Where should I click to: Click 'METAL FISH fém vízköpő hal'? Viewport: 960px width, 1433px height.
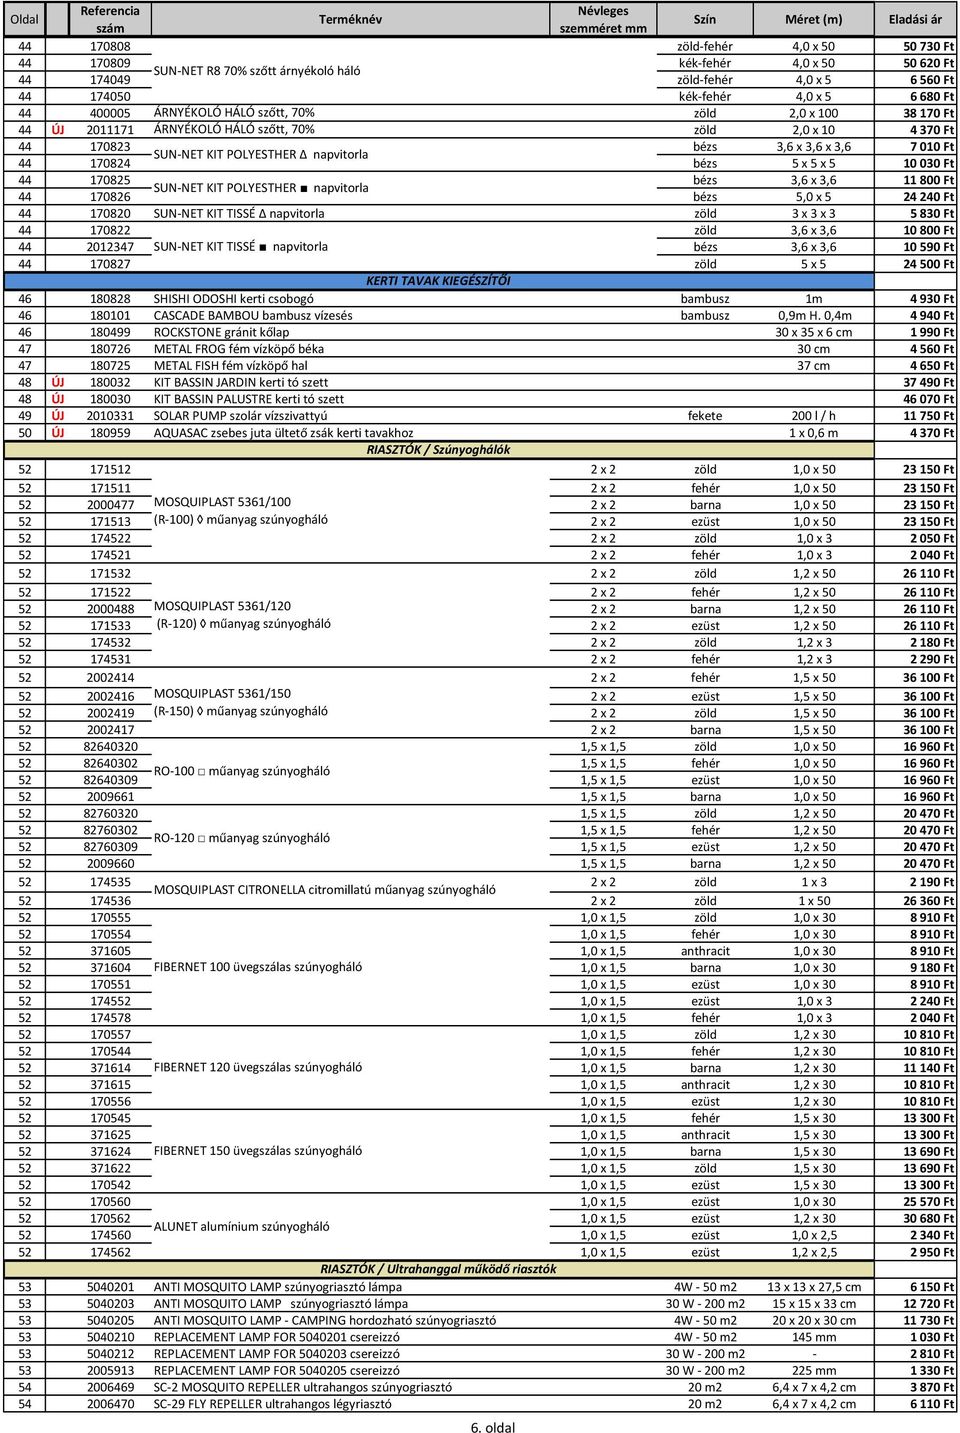point(231,366)
